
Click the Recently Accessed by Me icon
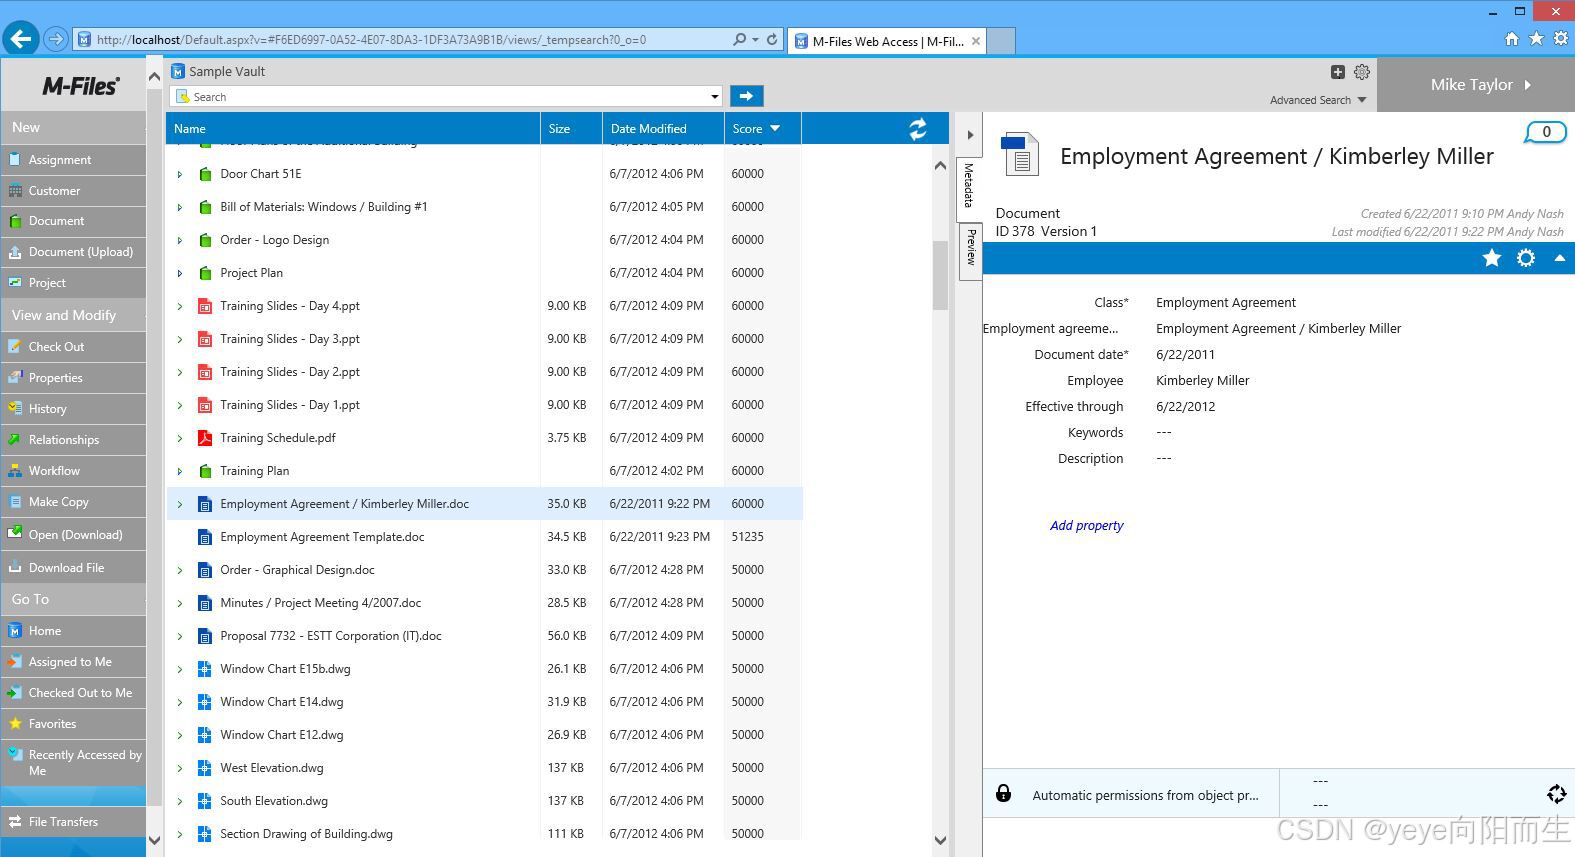pos(15,755)
